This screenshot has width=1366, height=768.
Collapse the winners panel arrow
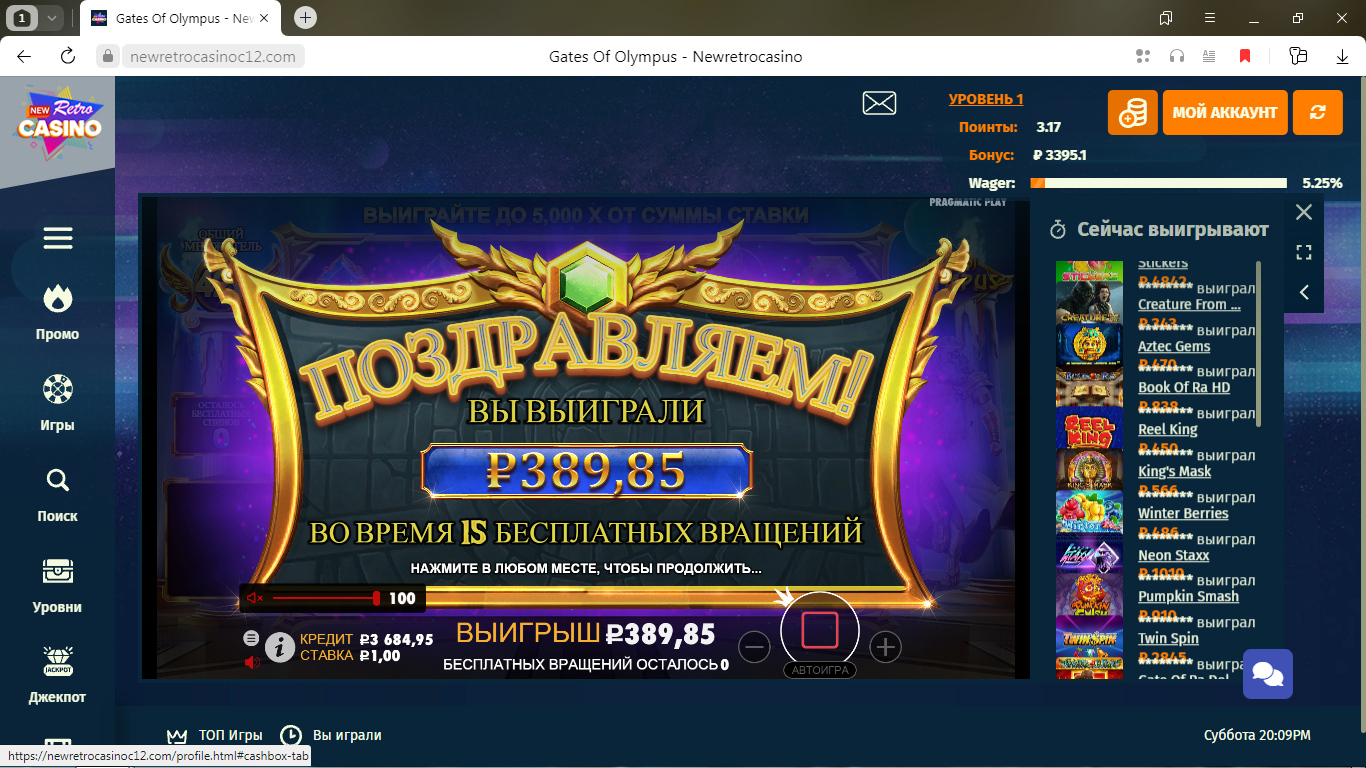coord(1304,292)
